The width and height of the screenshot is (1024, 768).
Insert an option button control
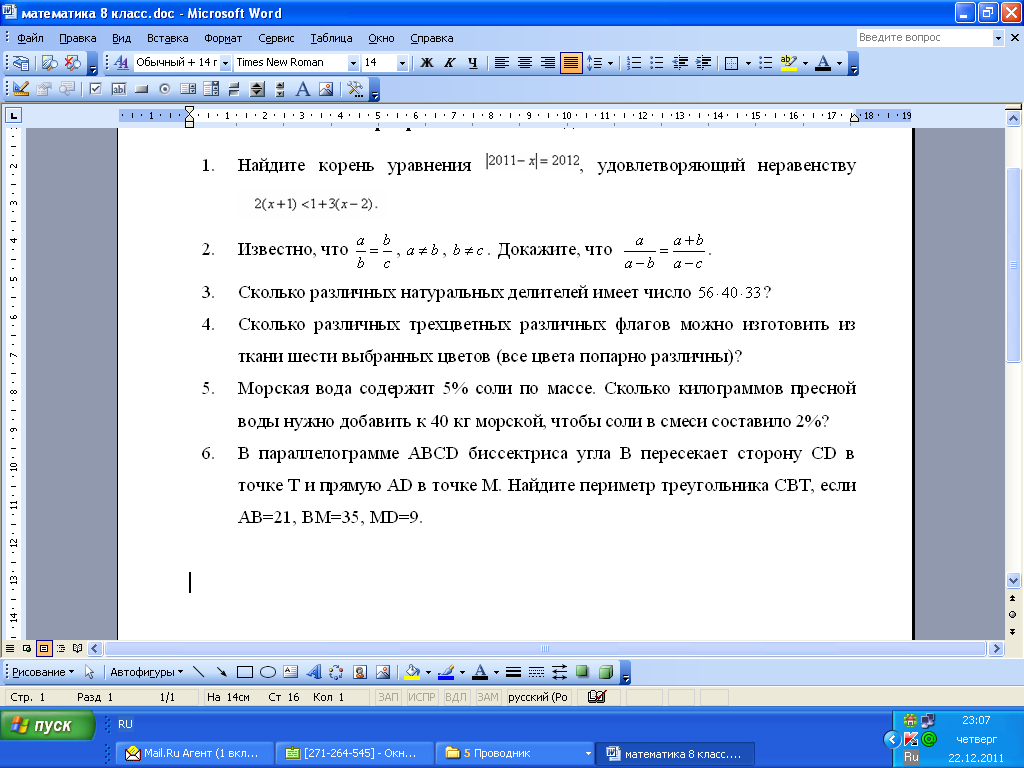click(165, 89)
